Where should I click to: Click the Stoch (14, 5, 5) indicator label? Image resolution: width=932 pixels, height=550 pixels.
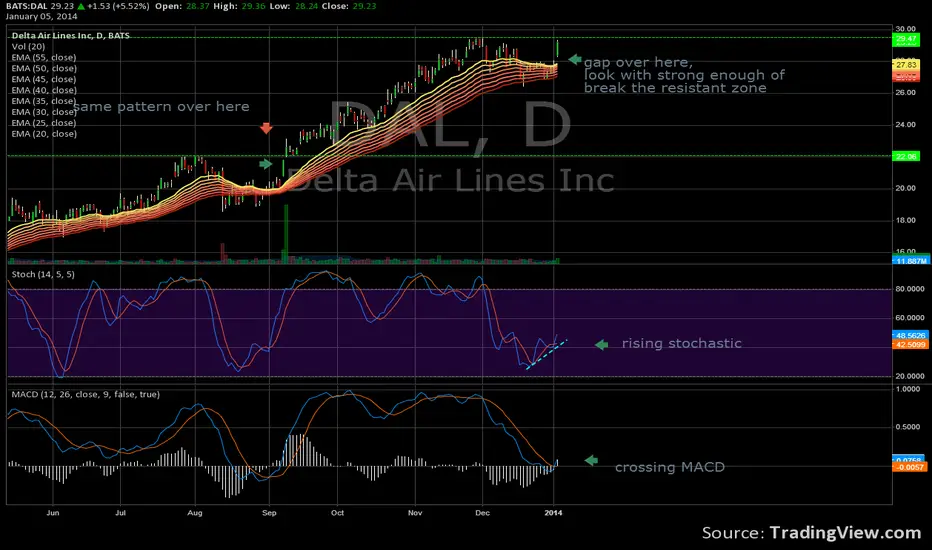point(43,274)
